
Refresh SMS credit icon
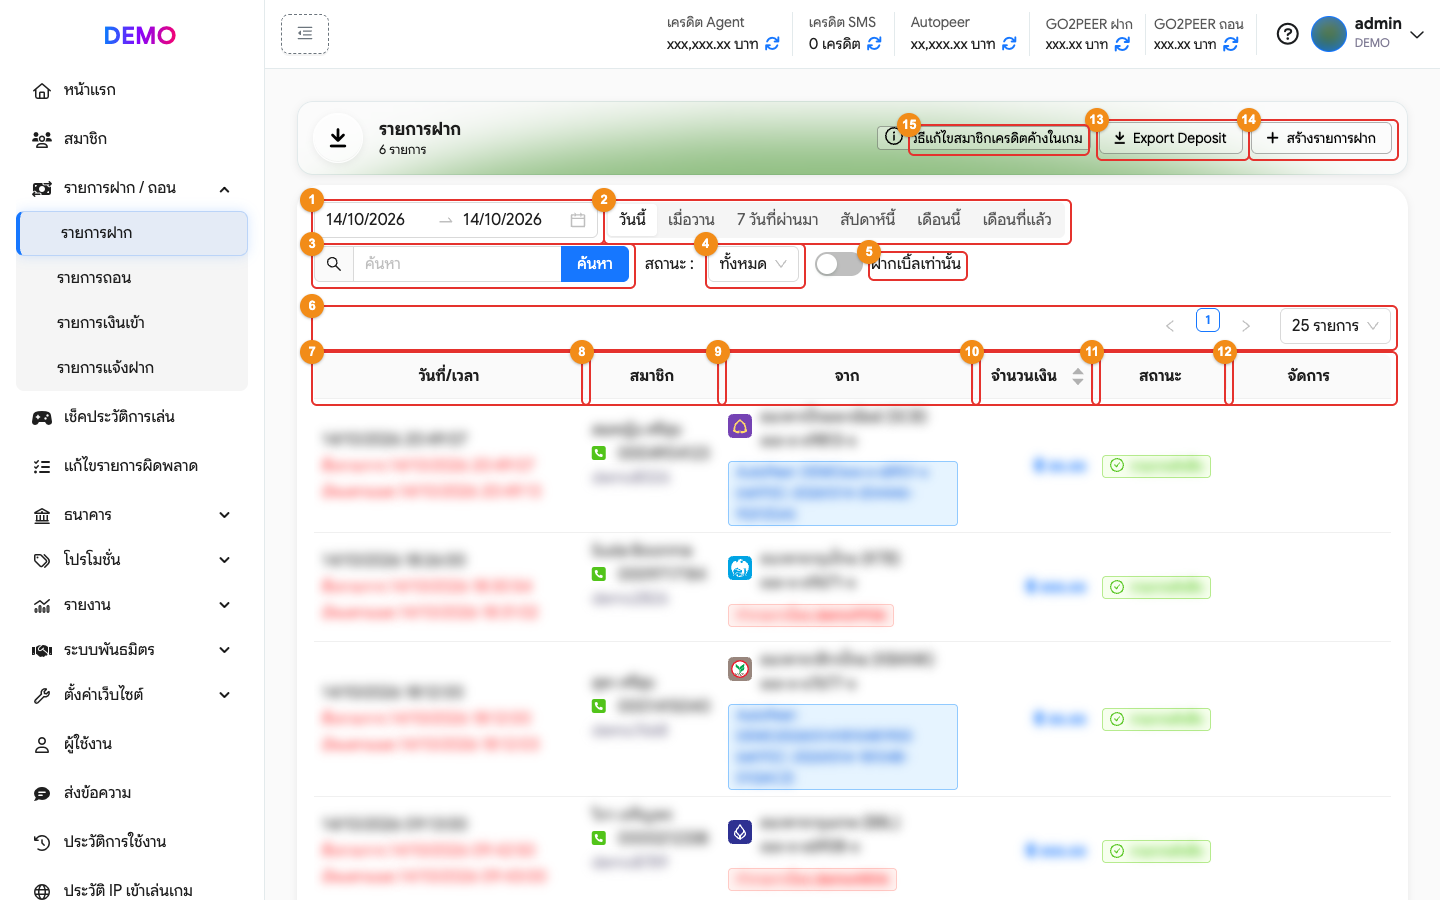click(874, 44)
